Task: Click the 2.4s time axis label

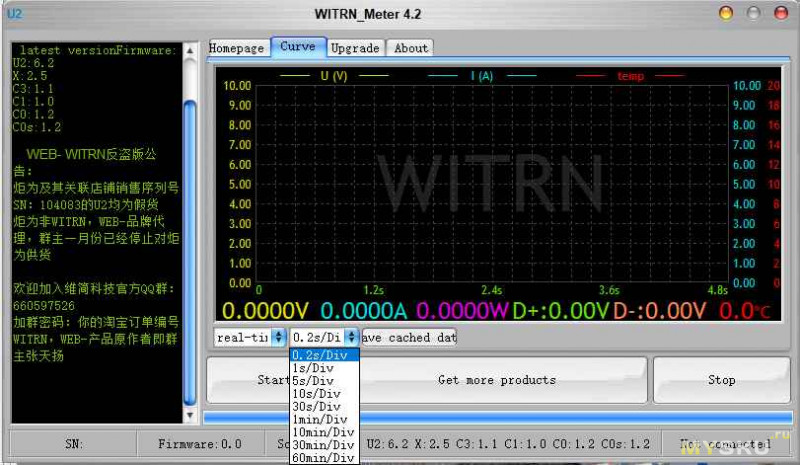Action: [x=491, y=290]
